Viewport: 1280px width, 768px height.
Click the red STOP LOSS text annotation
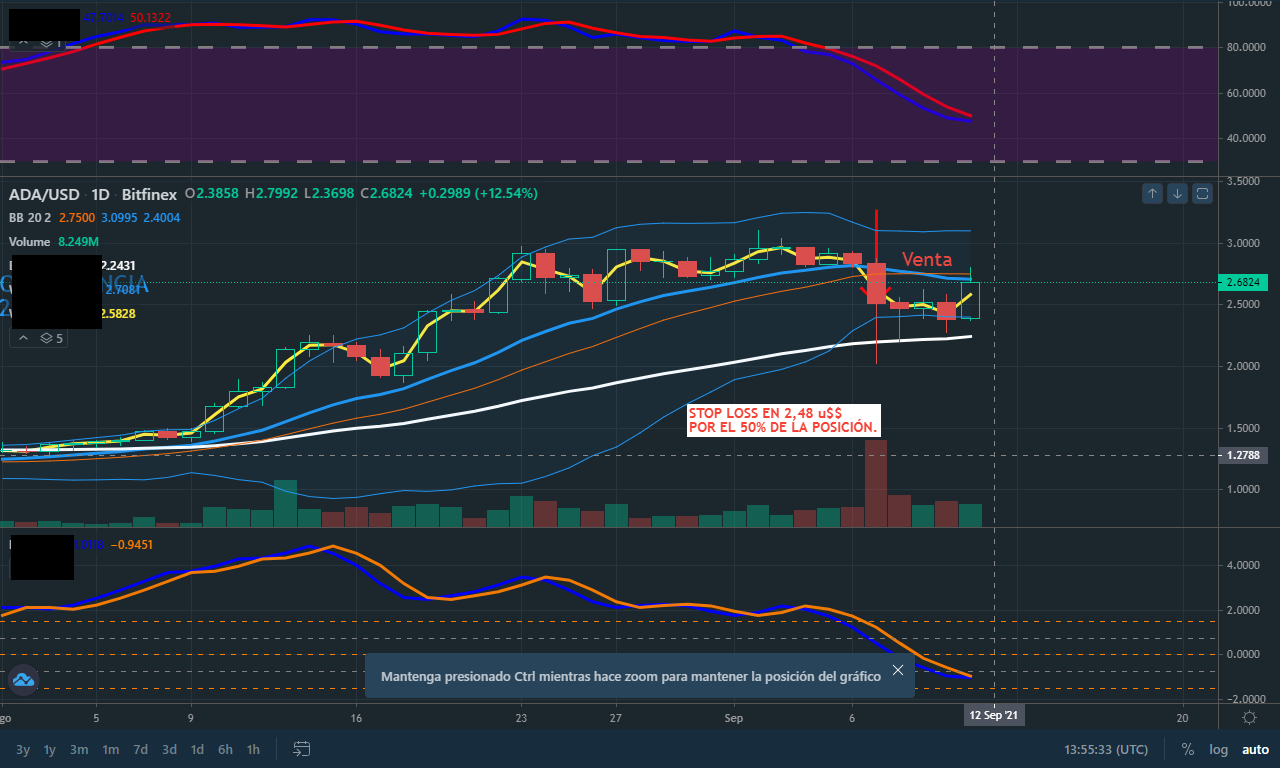(x=783, y=420)
